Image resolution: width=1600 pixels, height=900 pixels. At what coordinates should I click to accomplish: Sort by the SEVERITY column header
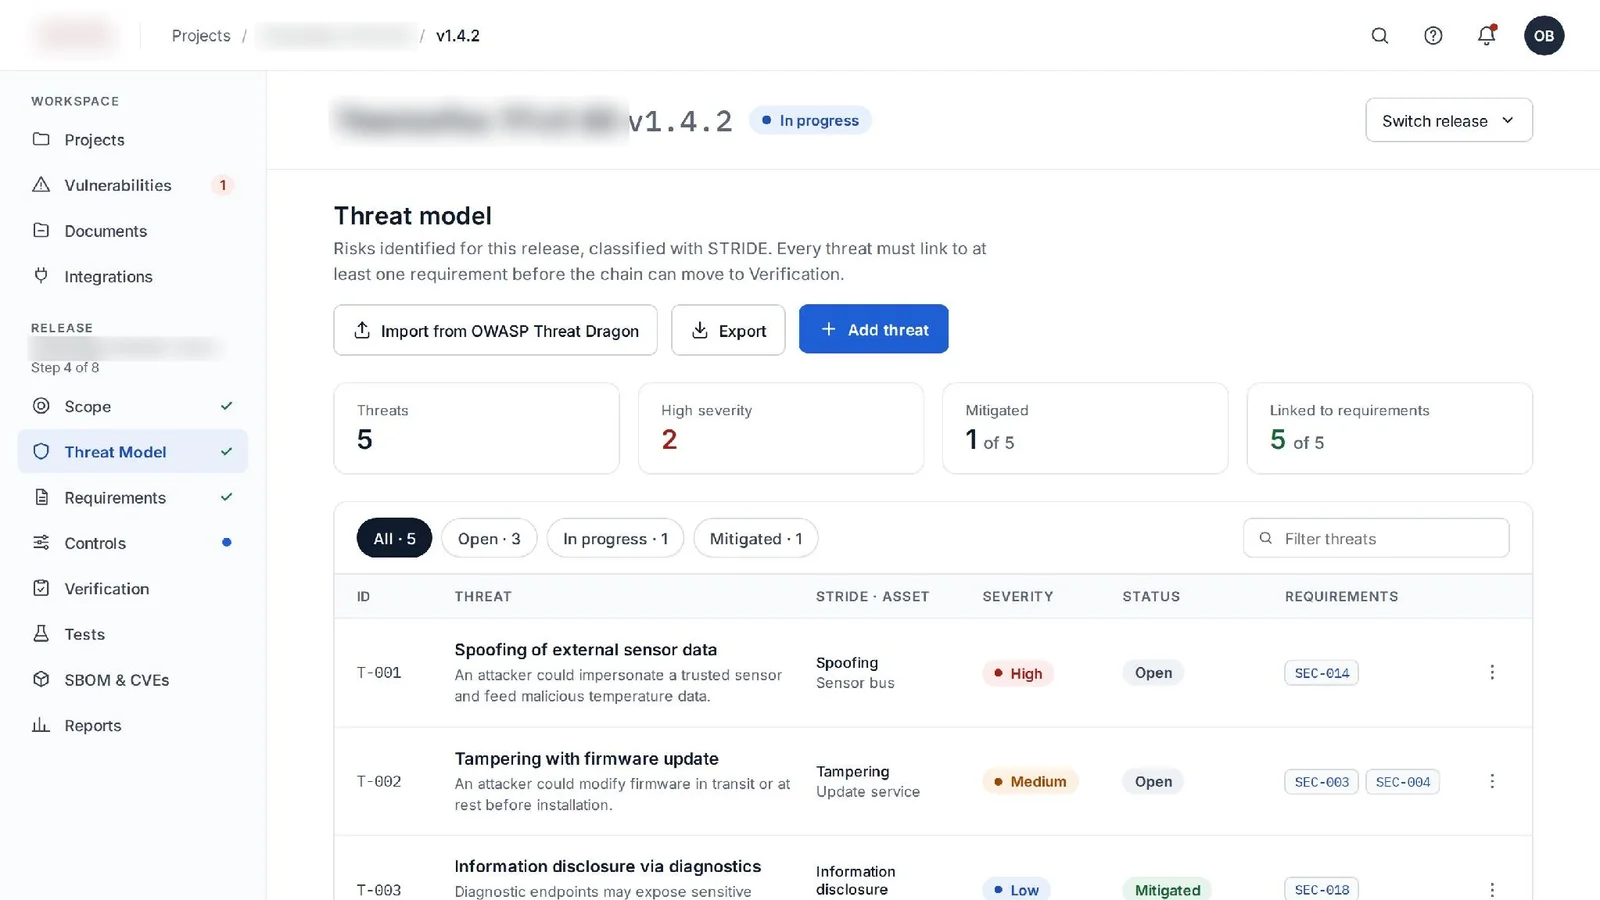click(x=1017, y=596)
